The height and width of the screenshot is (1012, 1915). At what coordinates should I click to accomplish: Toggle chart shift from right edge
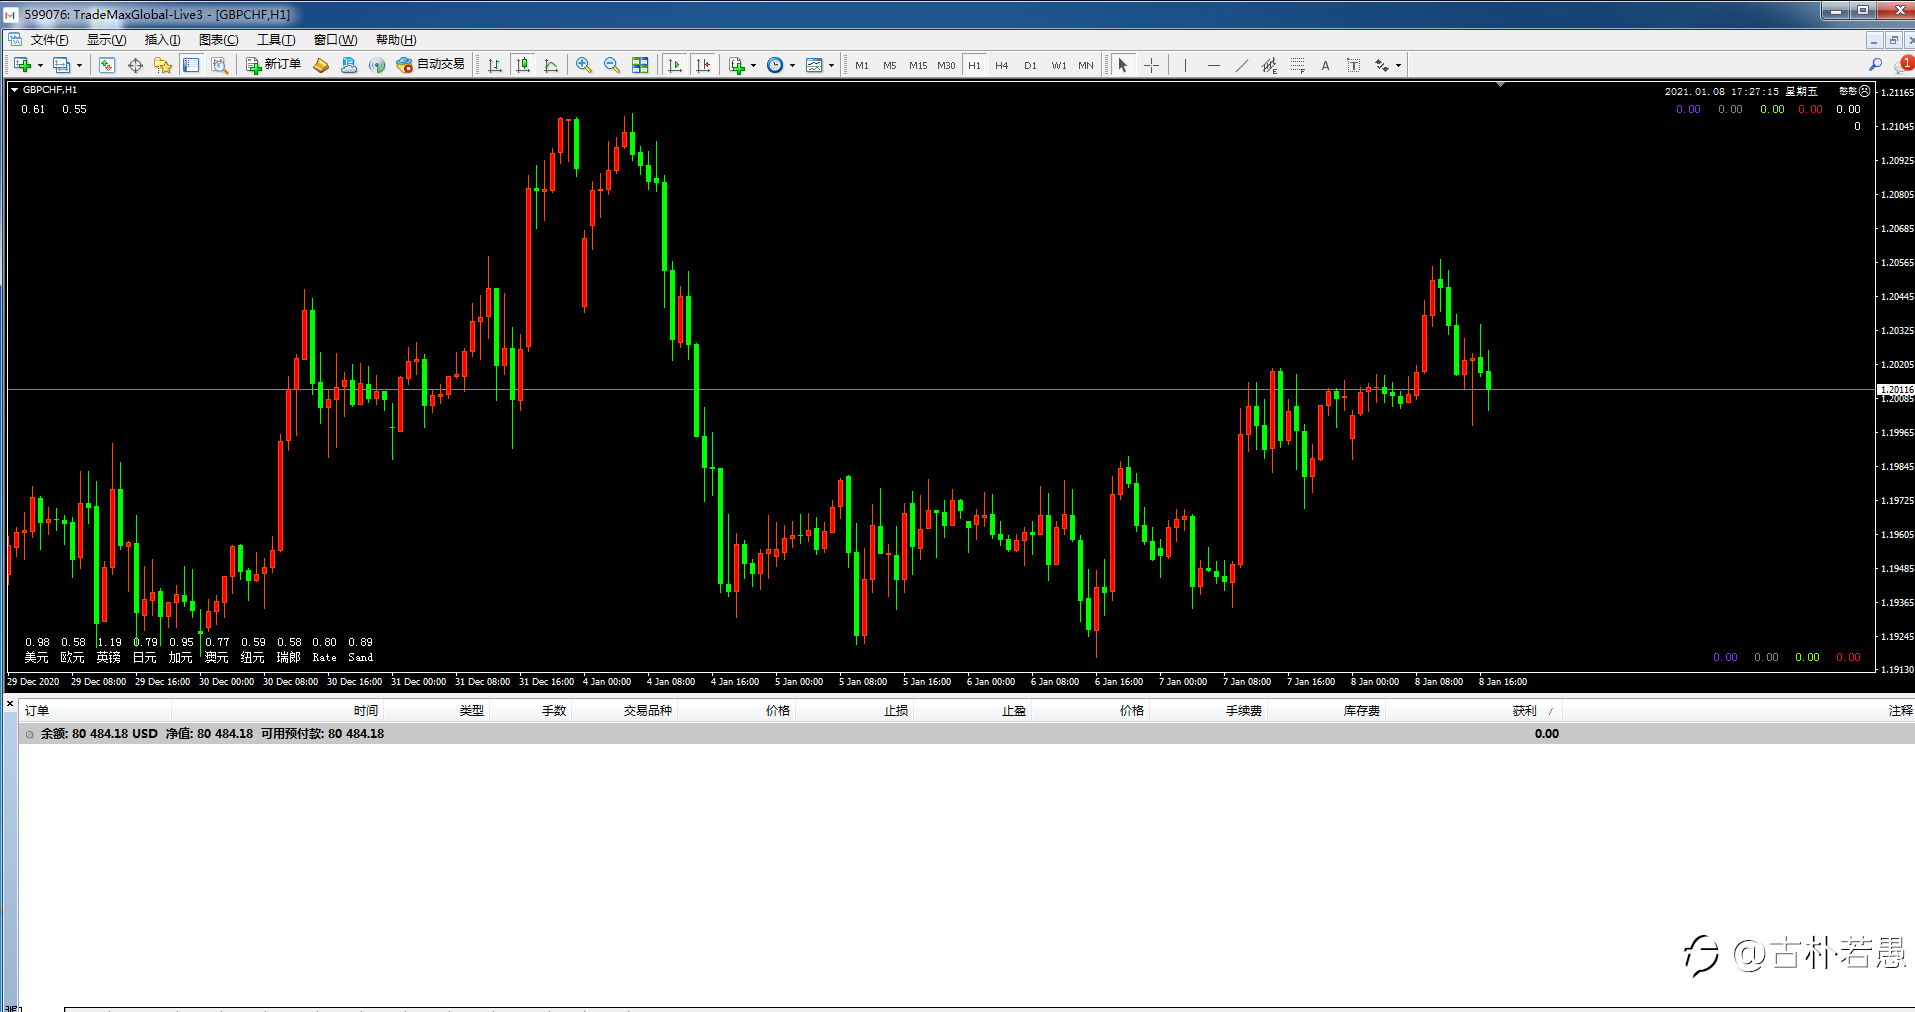(703, 65)
